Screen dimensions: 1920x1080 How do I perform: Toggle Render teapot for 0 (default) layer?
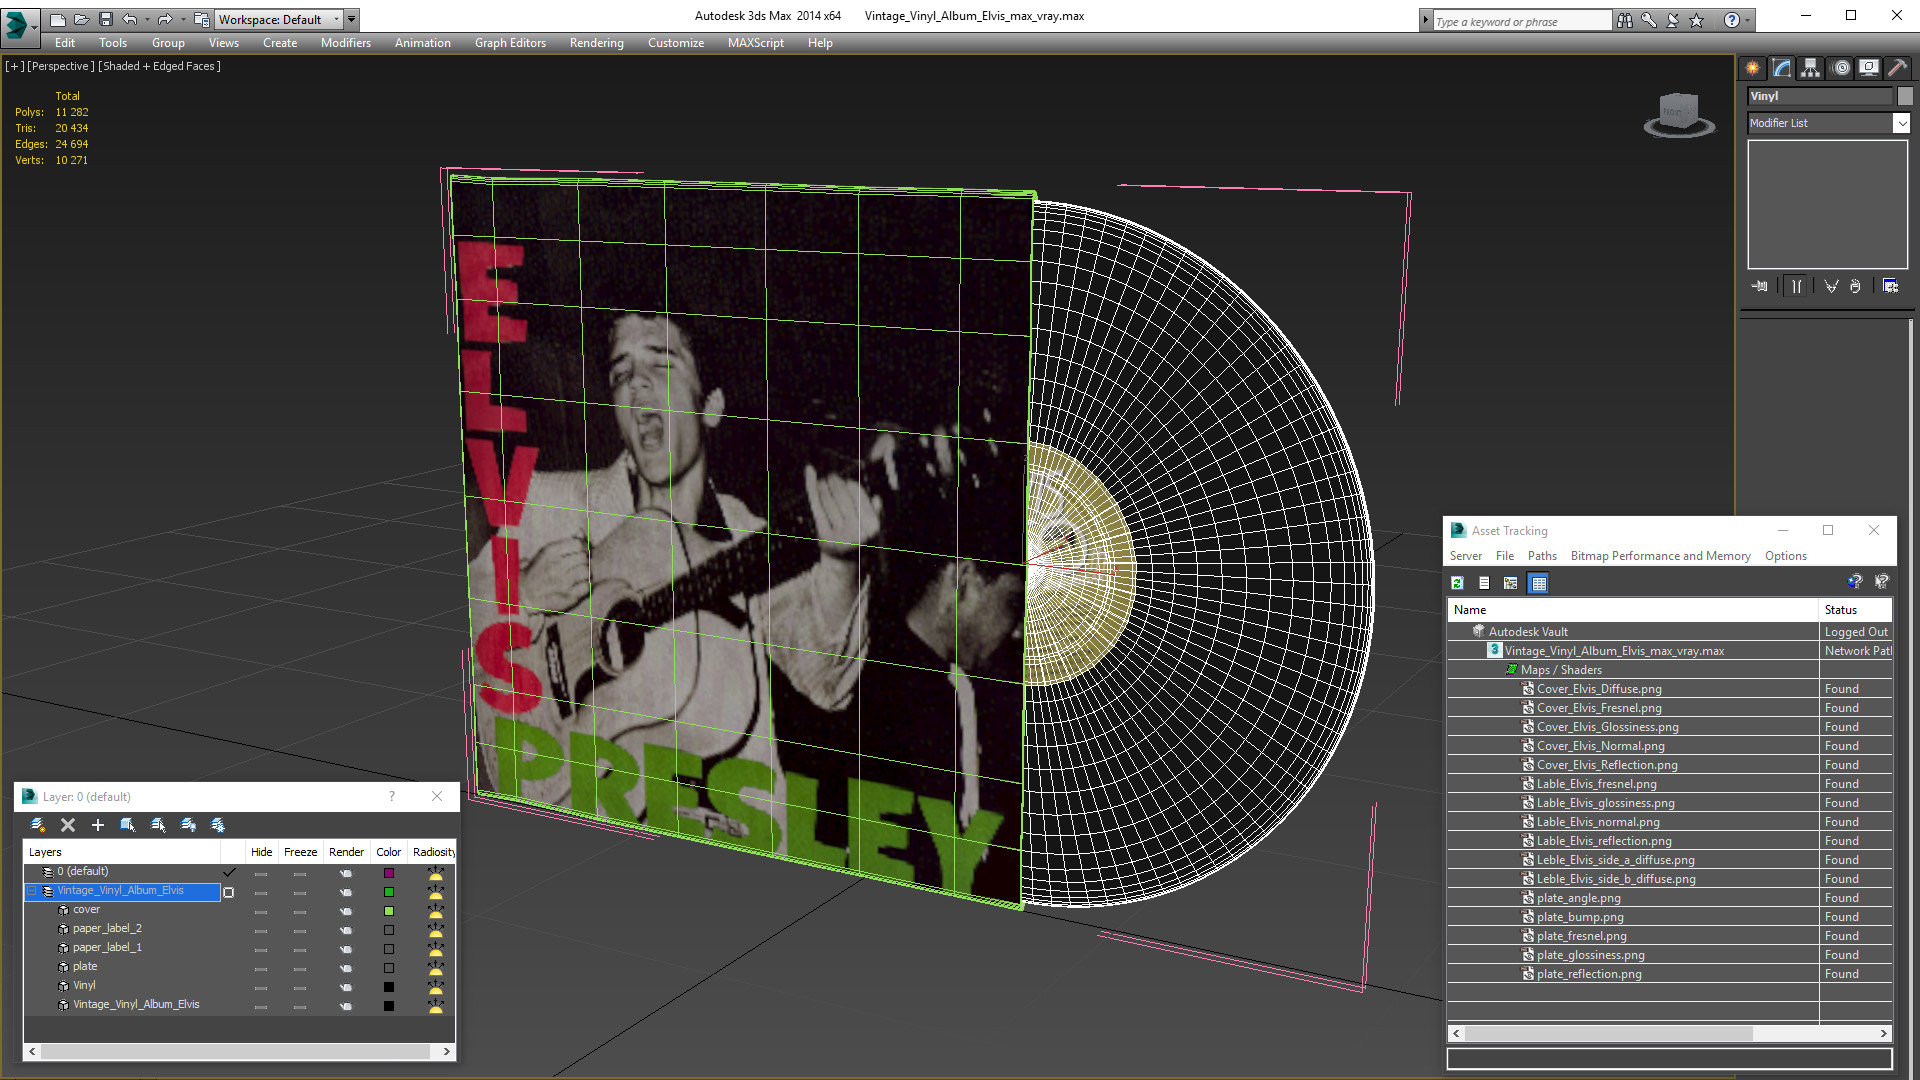346,873
